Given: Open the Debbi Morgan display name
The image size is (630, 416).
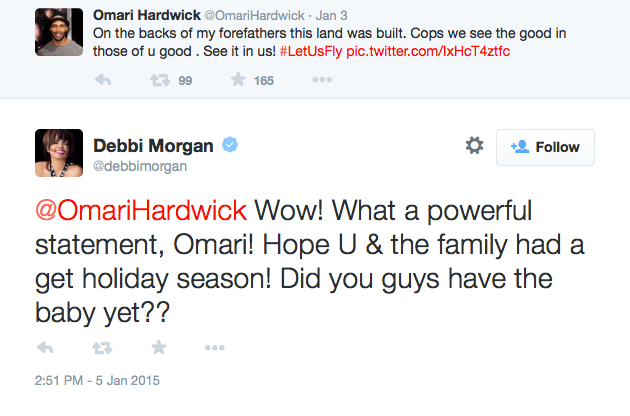Looking at the screenshot, I should pos(153,145).
